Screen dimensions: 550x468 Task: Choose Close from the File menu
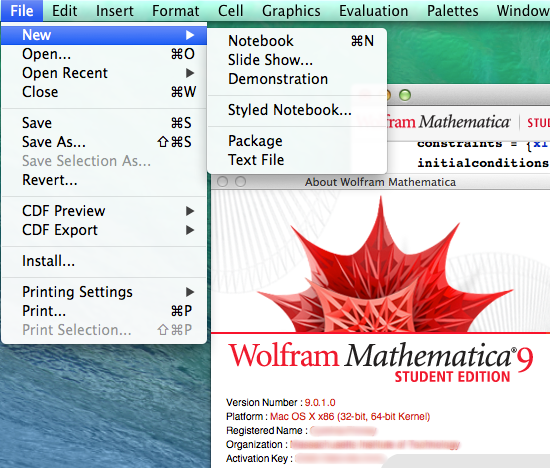click(x=104, y=92)
